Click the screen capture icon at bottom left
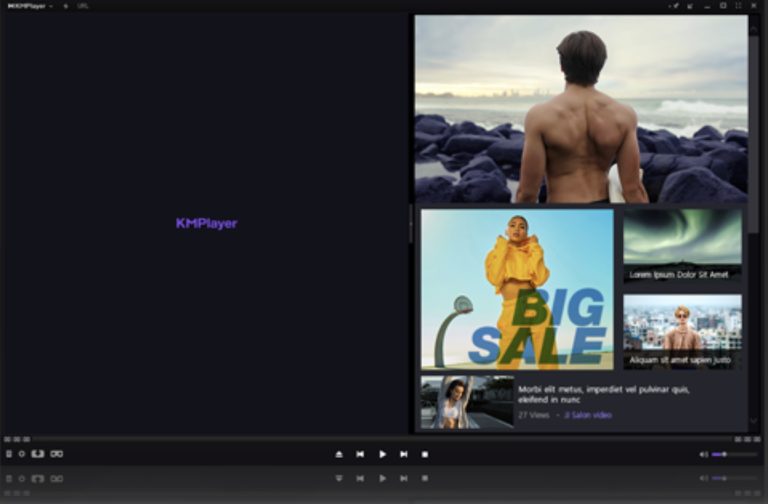Image resolution: width=768 pixels, height=504 pixels. (x=38, y=453)
